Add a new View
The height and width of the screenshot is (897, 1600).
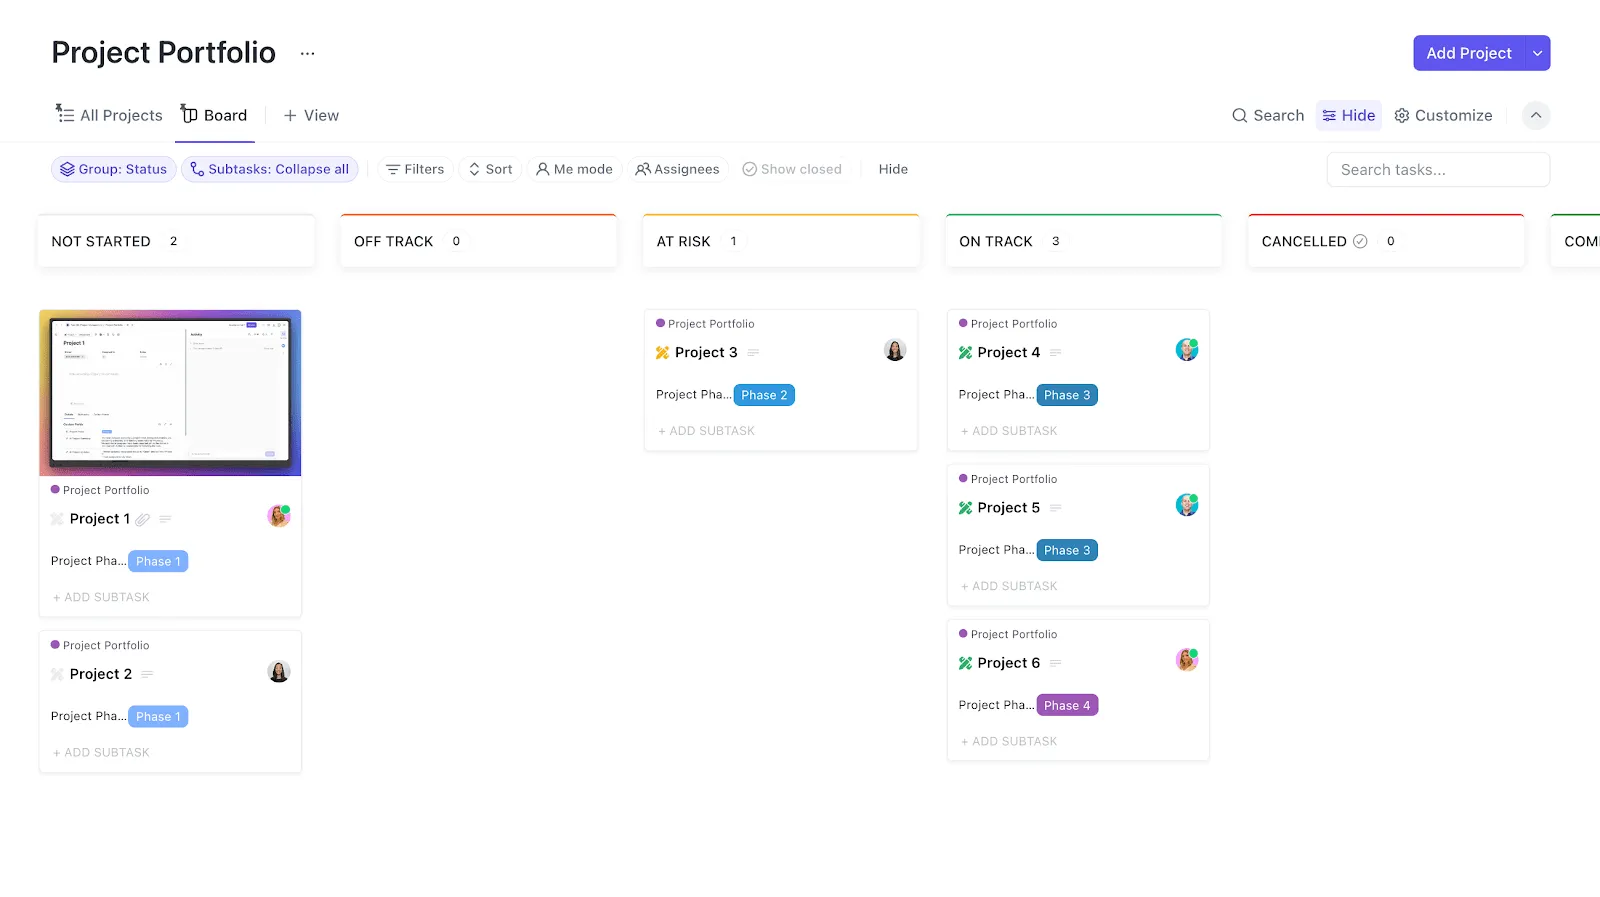[311, 115]
